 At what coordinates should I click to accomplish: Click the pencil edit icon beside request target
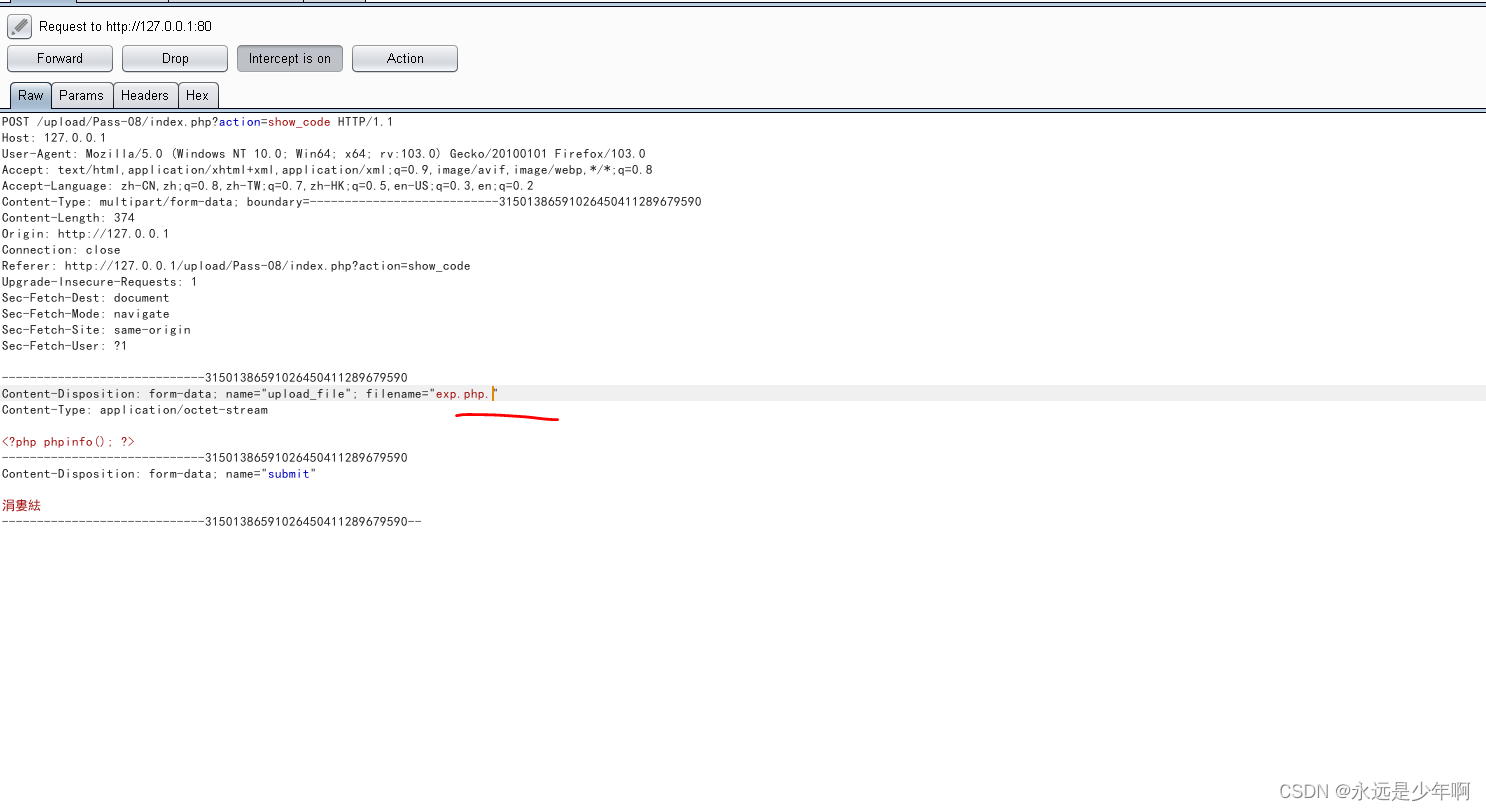point(20,27)
